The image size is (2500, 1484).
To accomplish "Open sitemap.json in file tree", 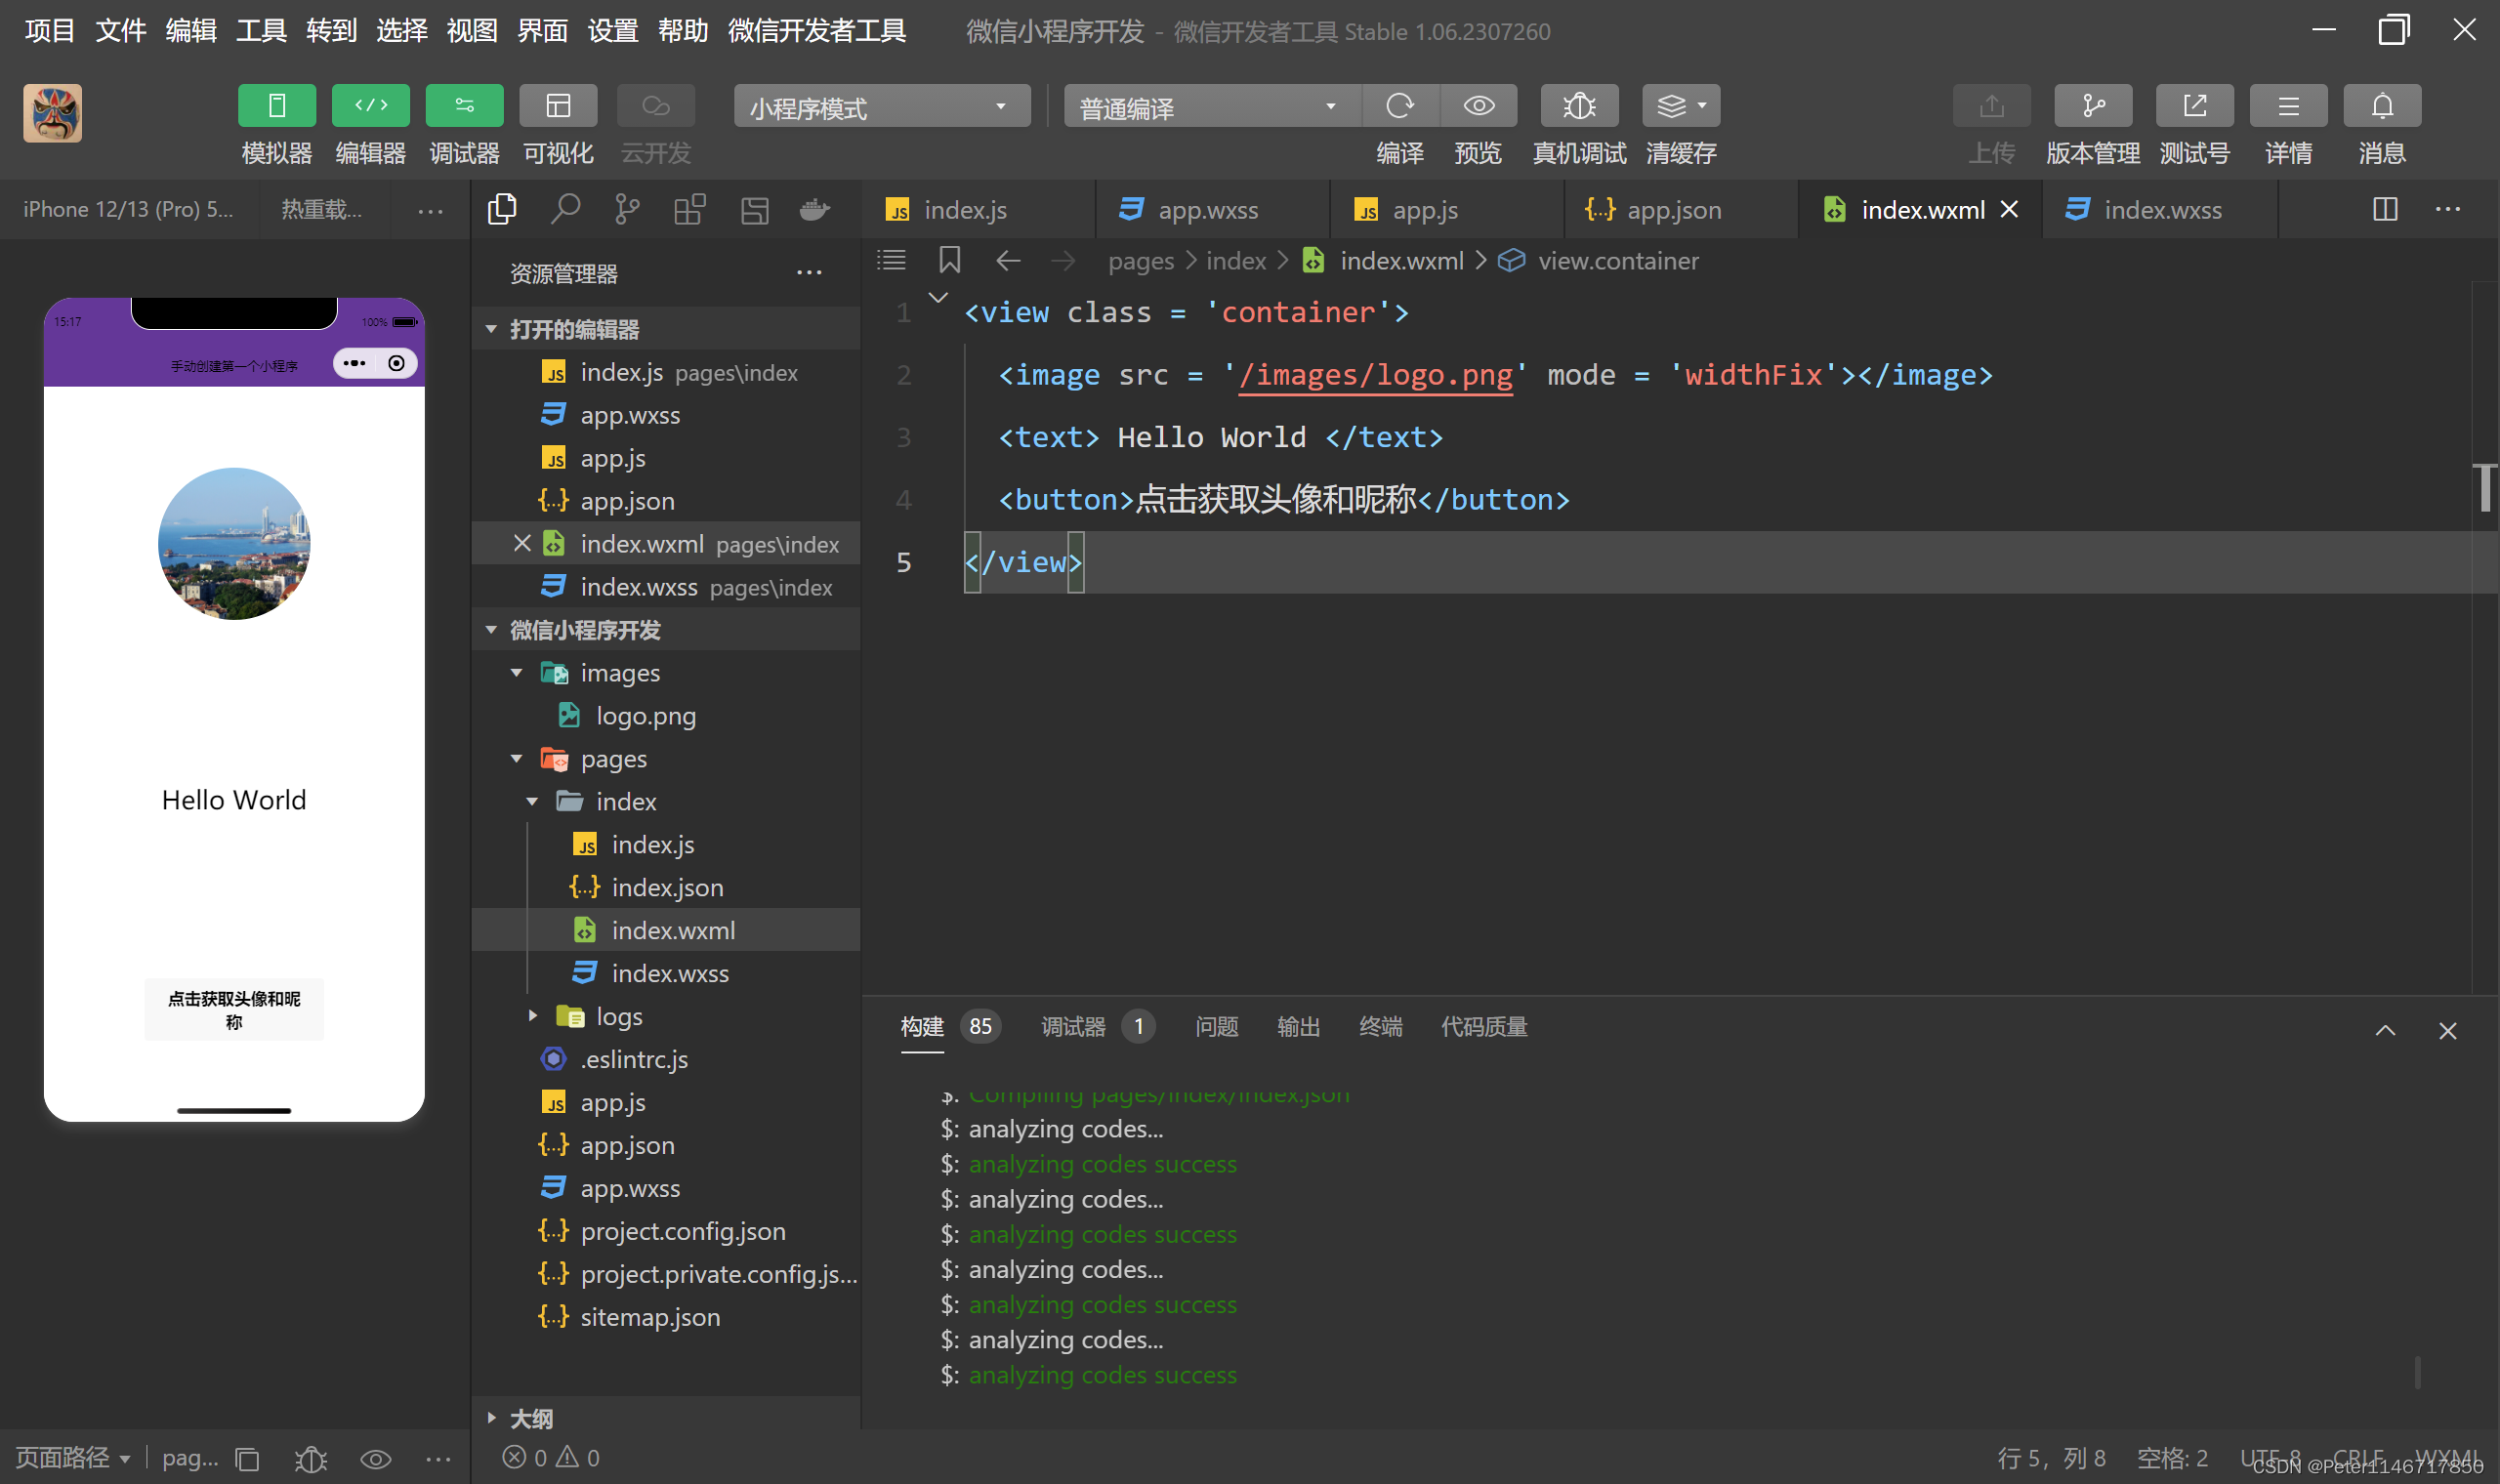I will [649, 1317].
